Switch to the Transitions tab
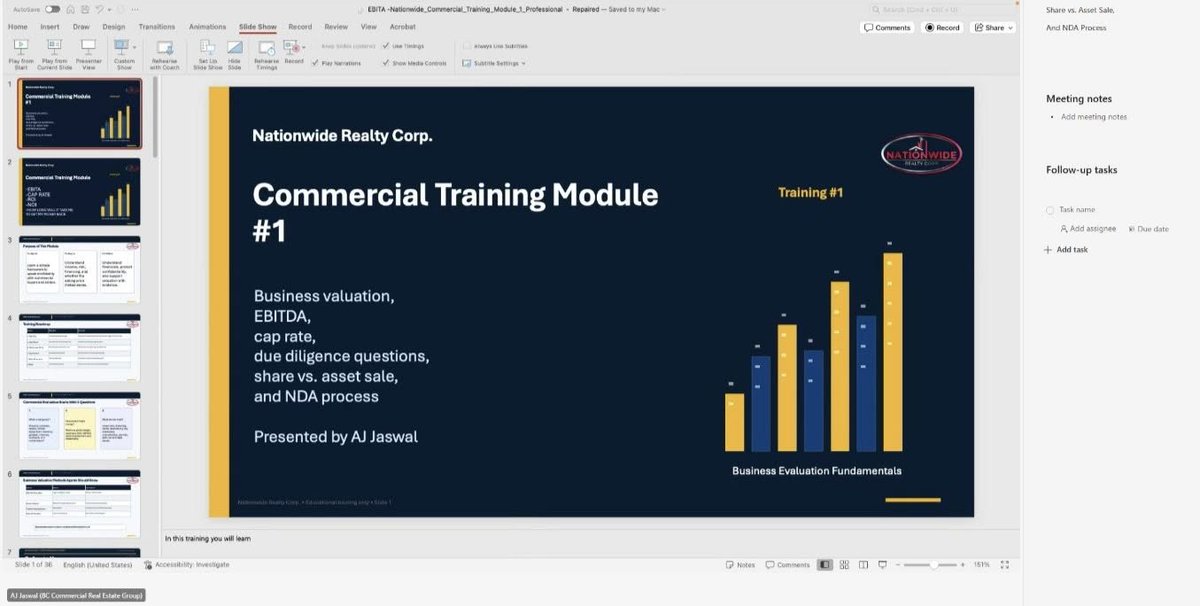 coord(157,27)
